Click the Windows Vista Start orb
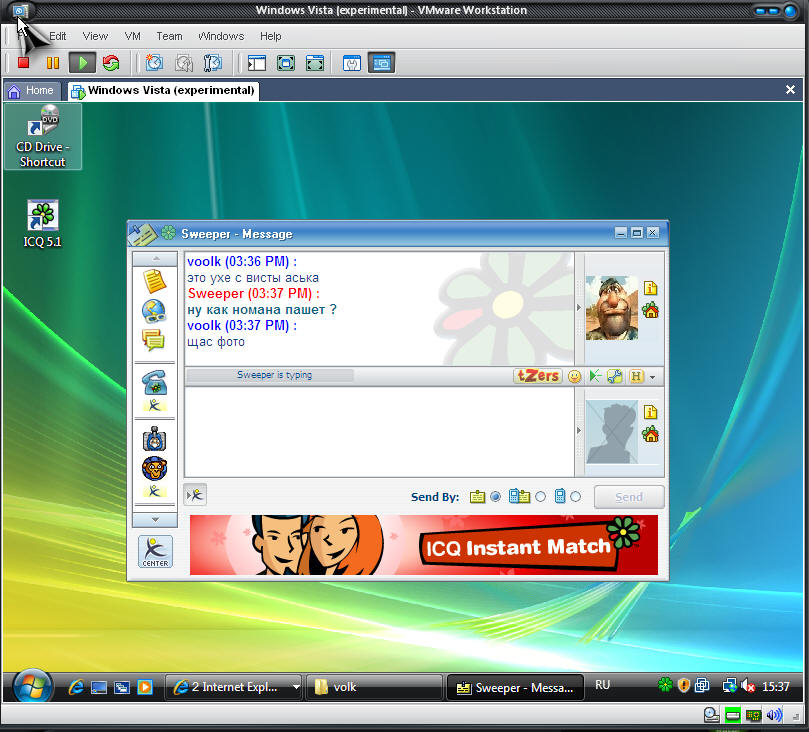 (33, 687)
